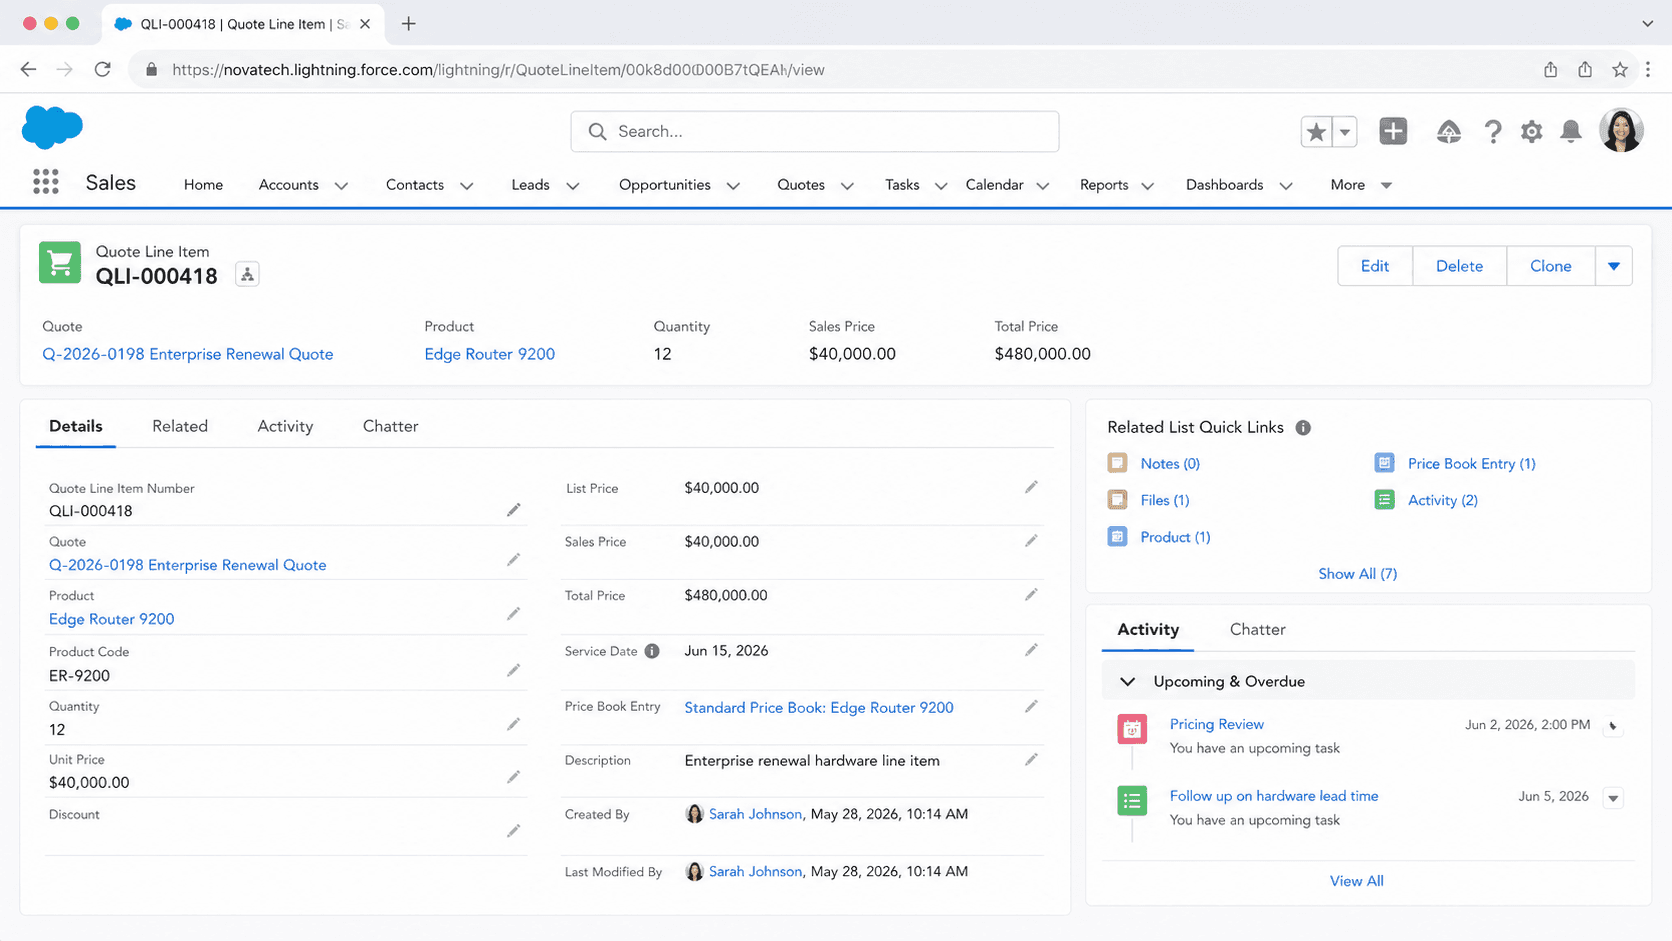Open Files (1) quick link
The height and width of the screenshot is (941, 1672).
pyautogui.click(x=1164, y=500)
